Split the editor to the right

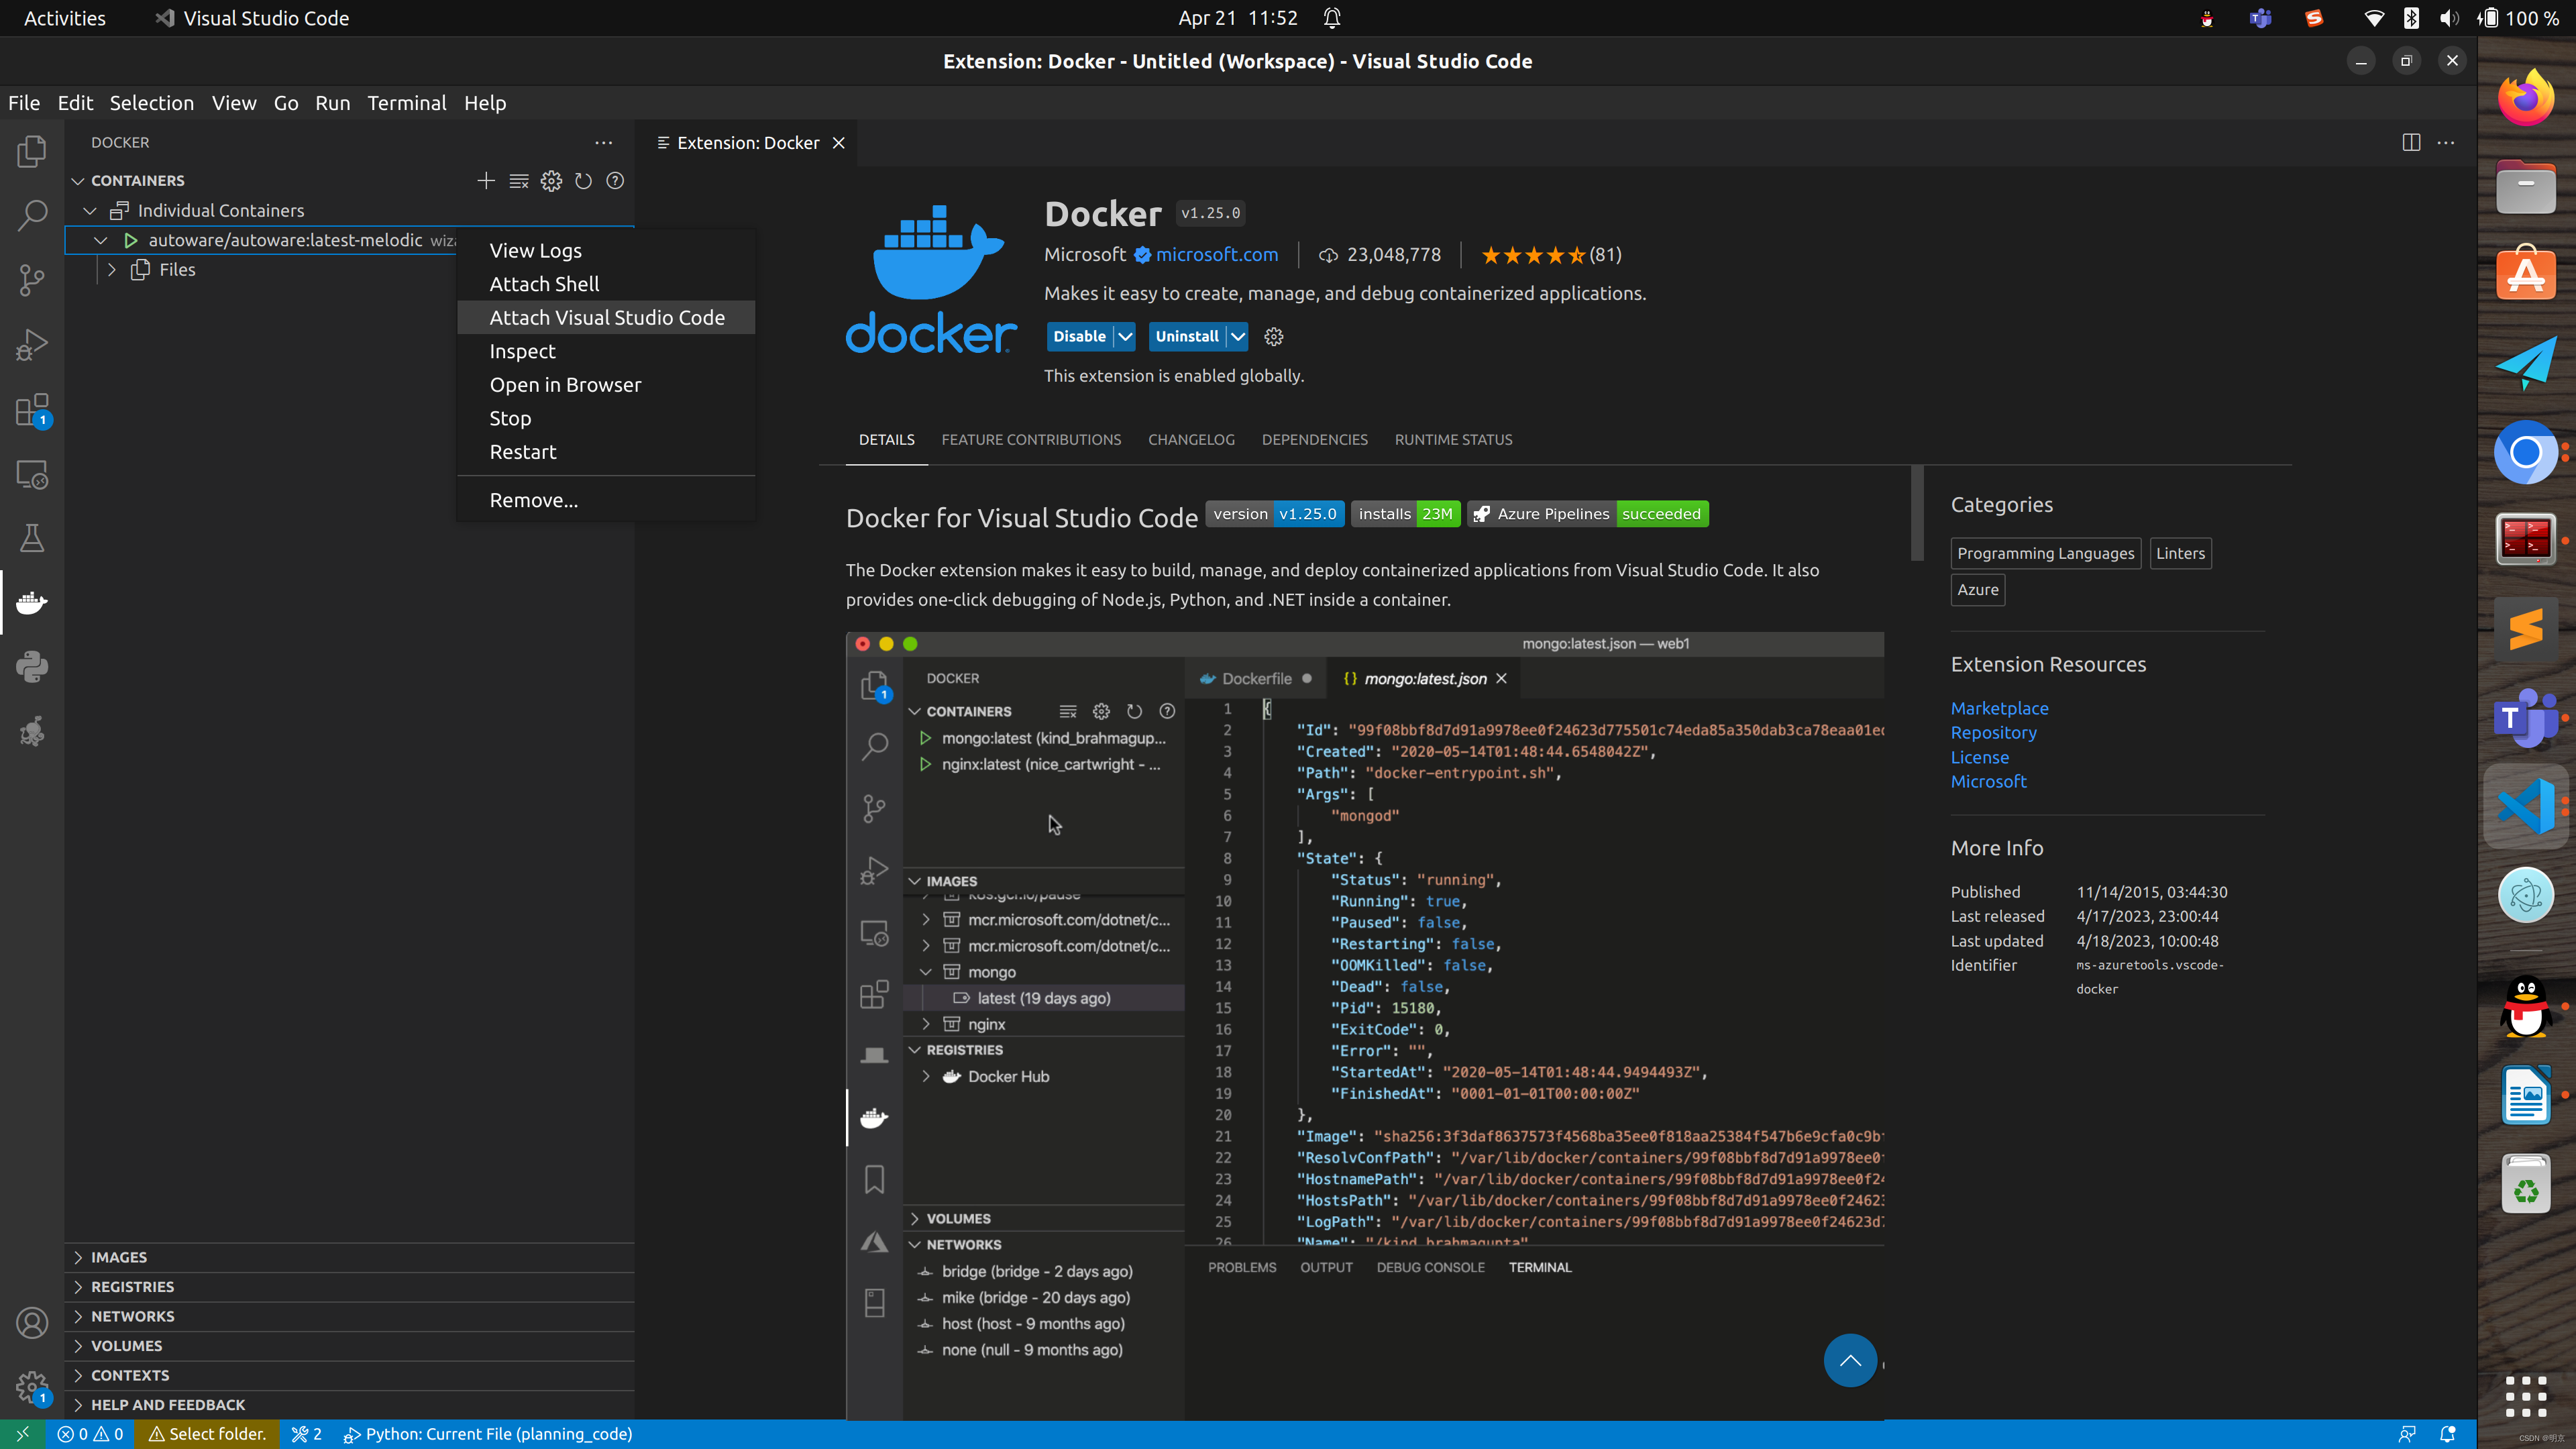pyautogui.click(x=2411, y=143)
